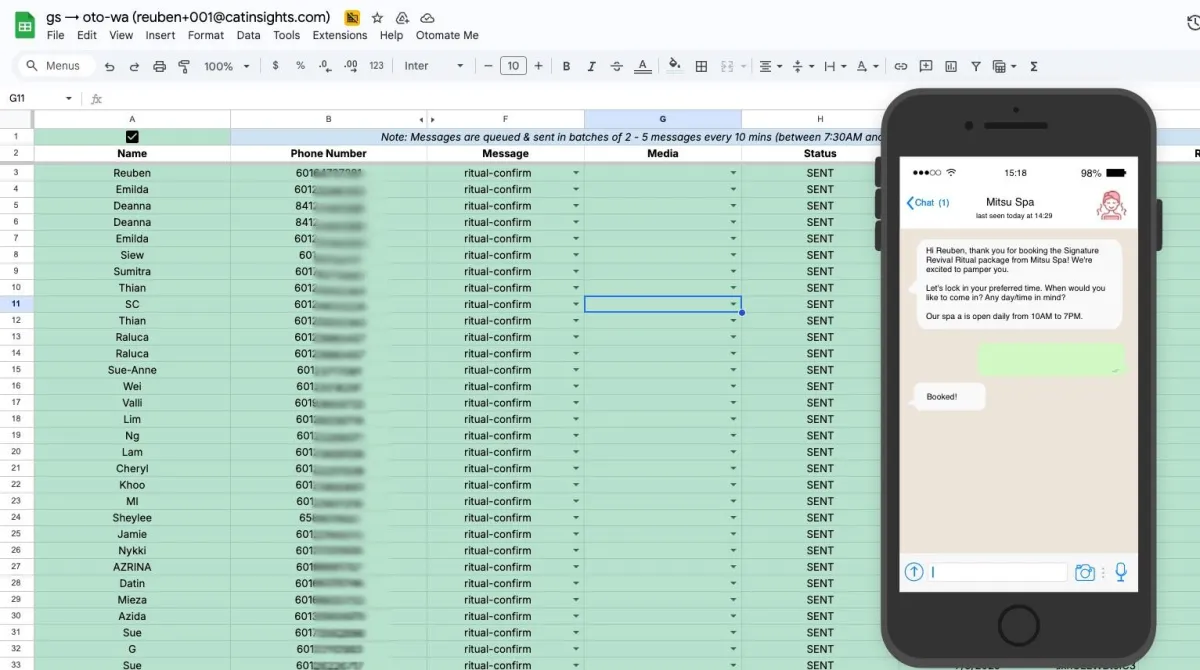Viewport: 1200px width, 670px height.
Task: Open the Borders tool
Action: pos(701,66)
